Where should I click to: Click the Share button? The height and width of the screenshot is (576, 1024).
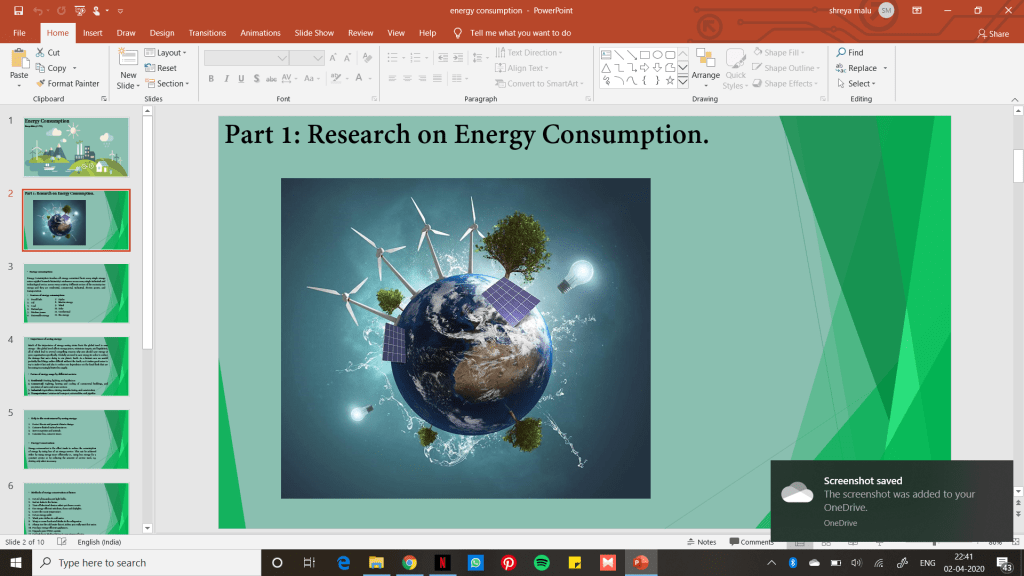993,33
